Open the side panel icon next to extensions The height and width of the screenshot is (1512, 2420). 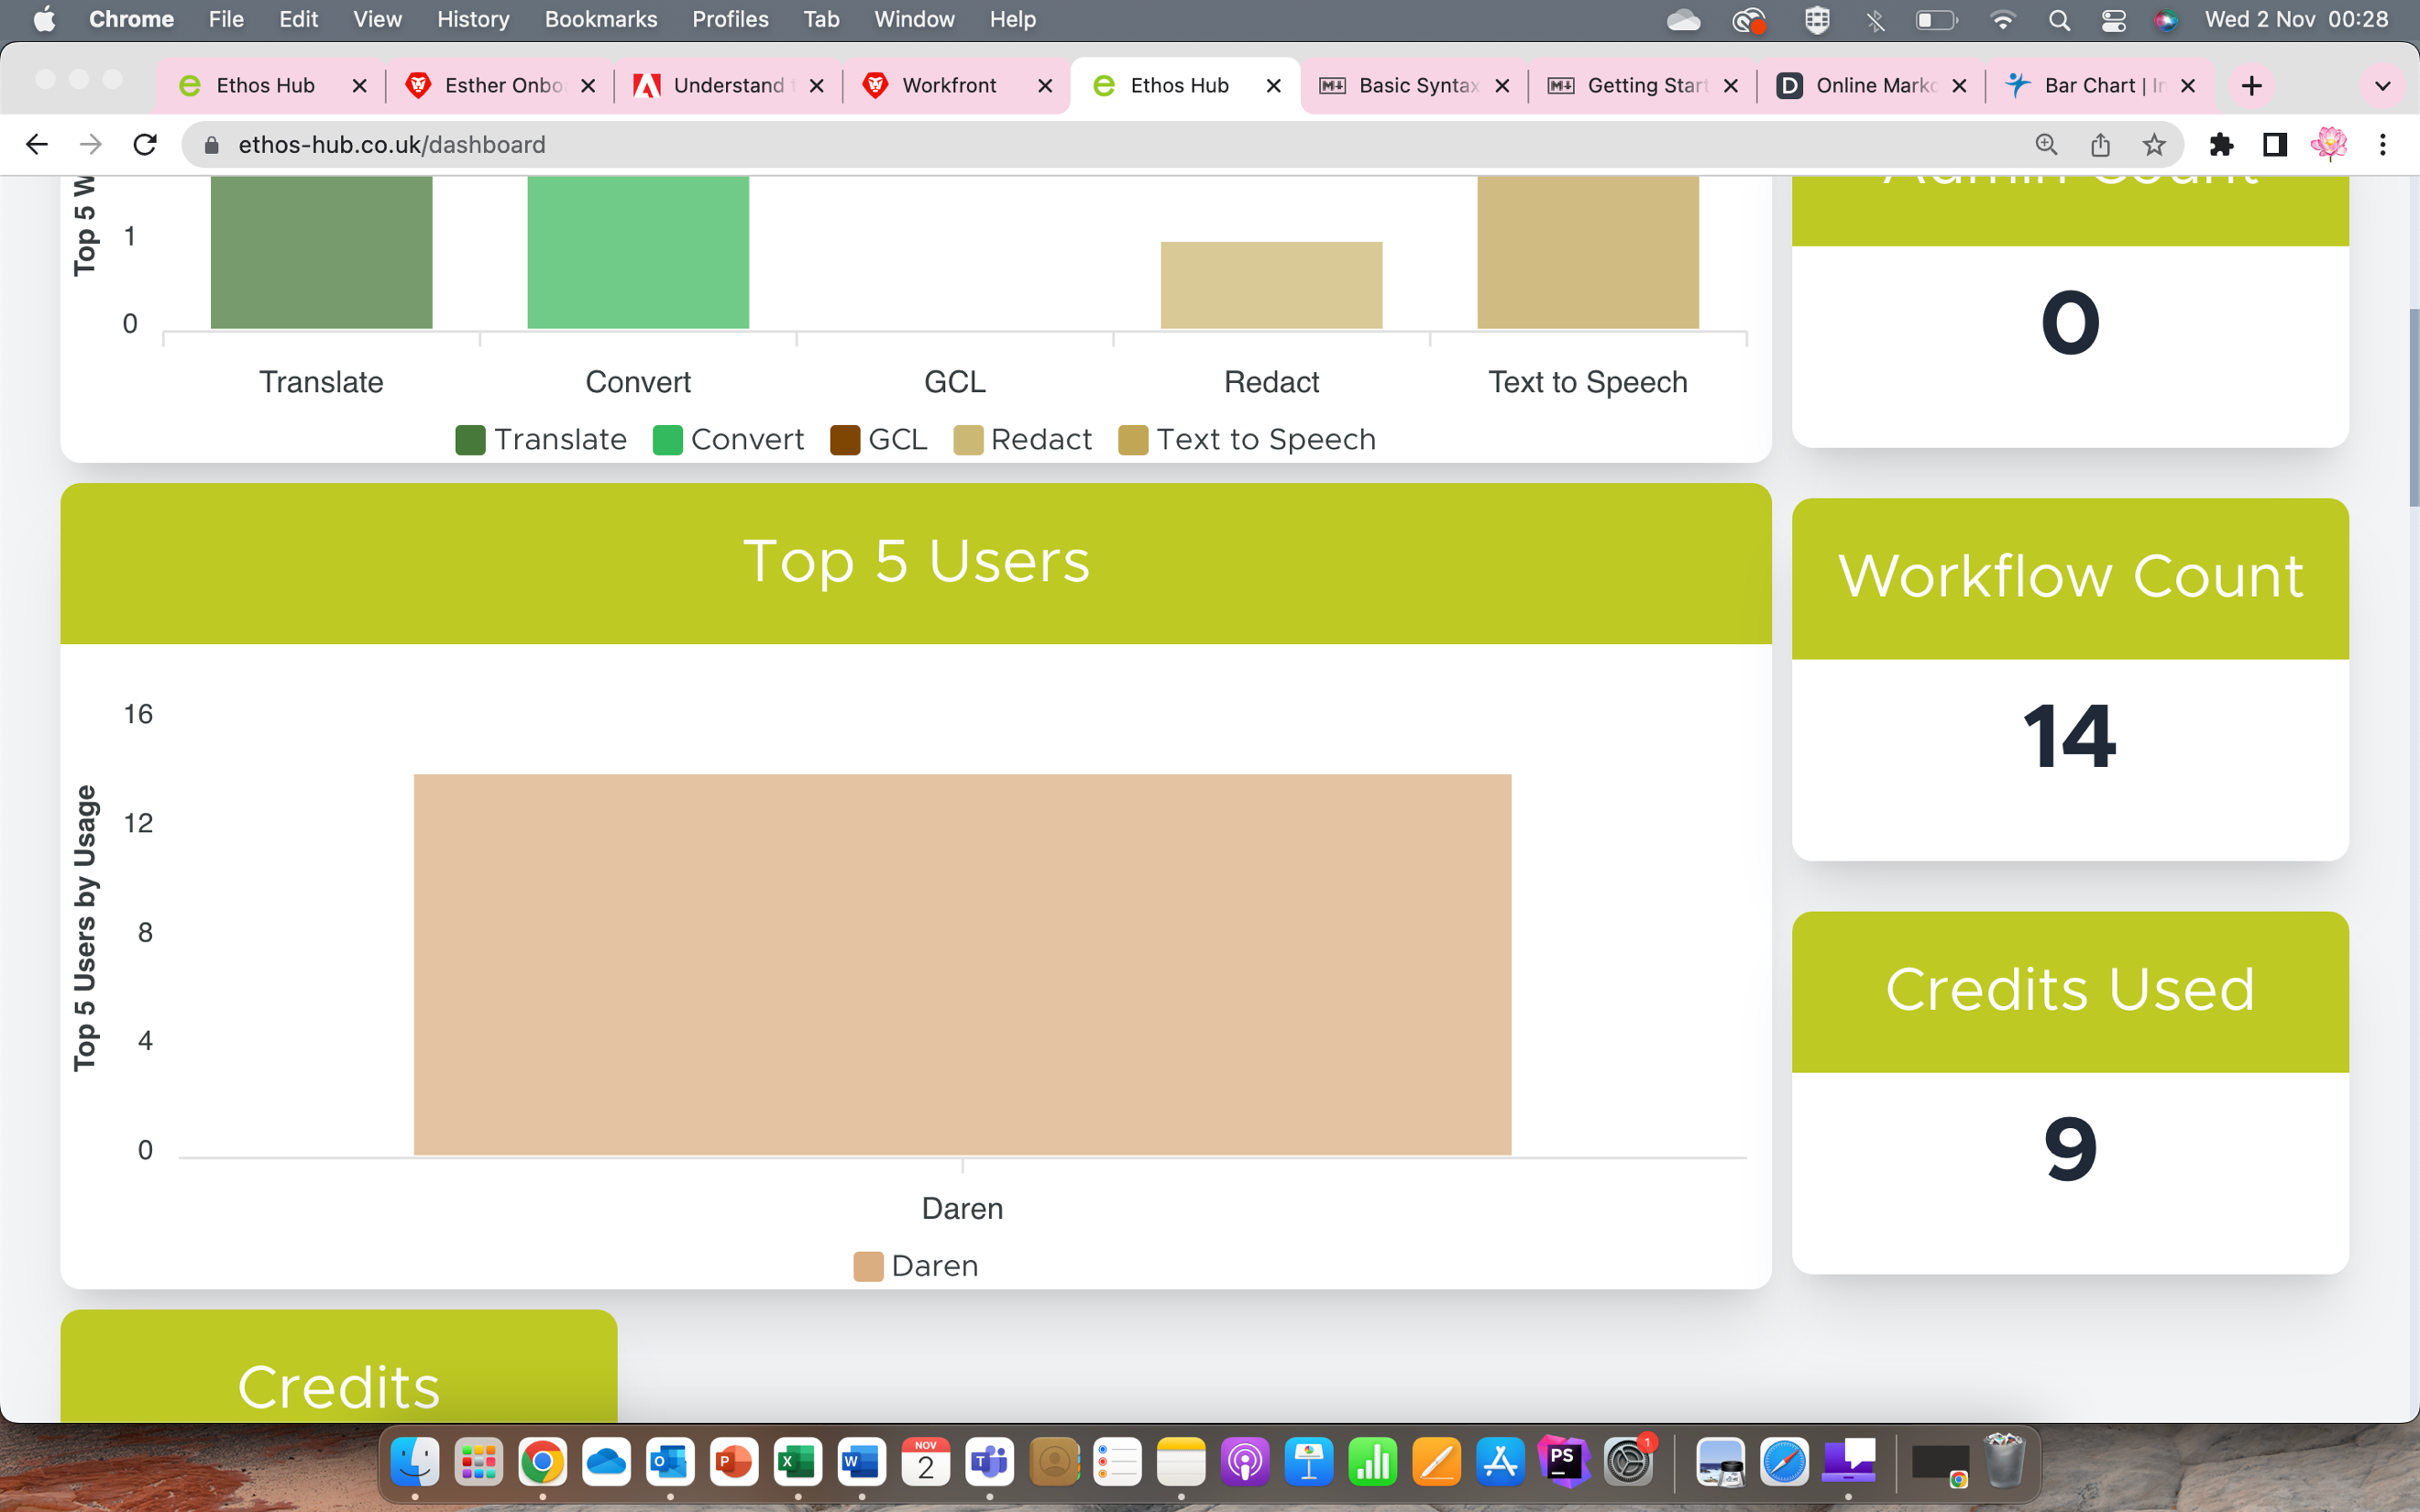(x=2274, y=144)
